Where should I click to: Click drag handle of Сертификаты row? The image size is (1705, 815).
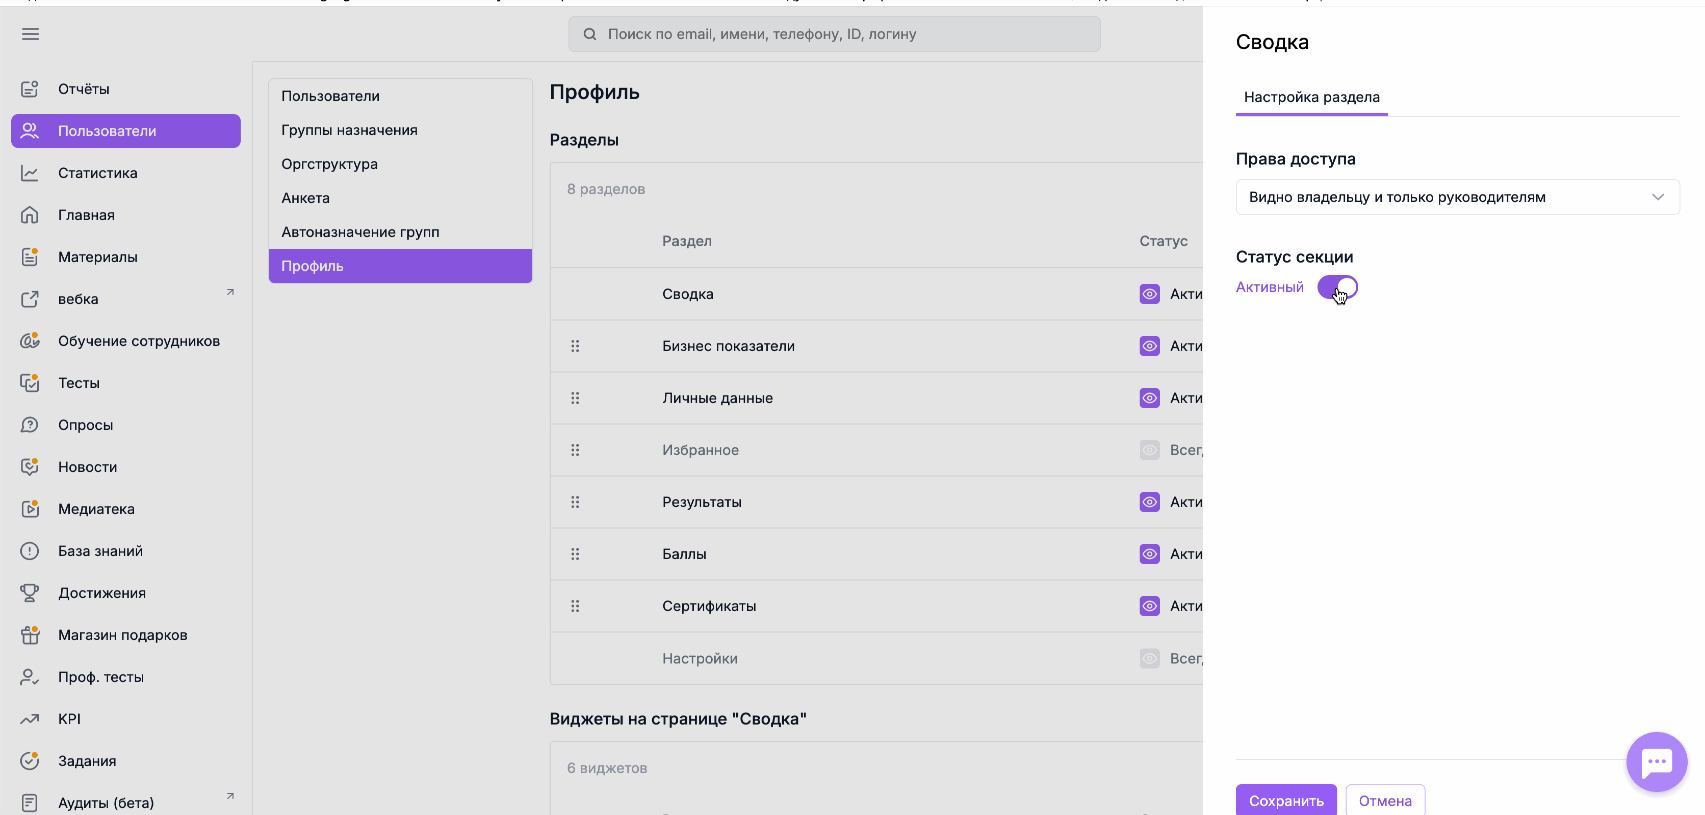[x=575, y=606]
